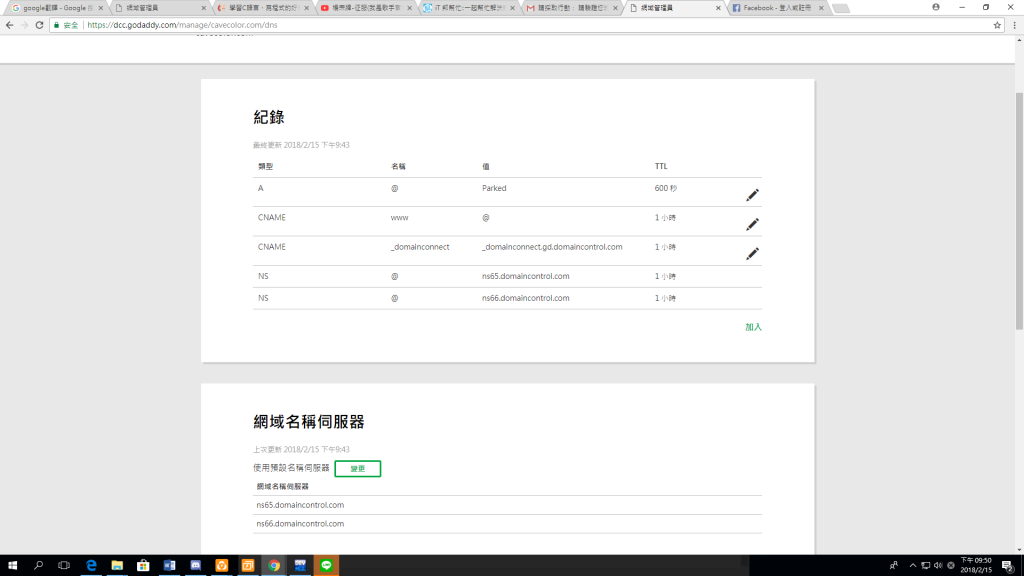Click ns65.domaincontrol.com in the nameserver list
This screenshot has width=1024, height=576.
(300, 505)
